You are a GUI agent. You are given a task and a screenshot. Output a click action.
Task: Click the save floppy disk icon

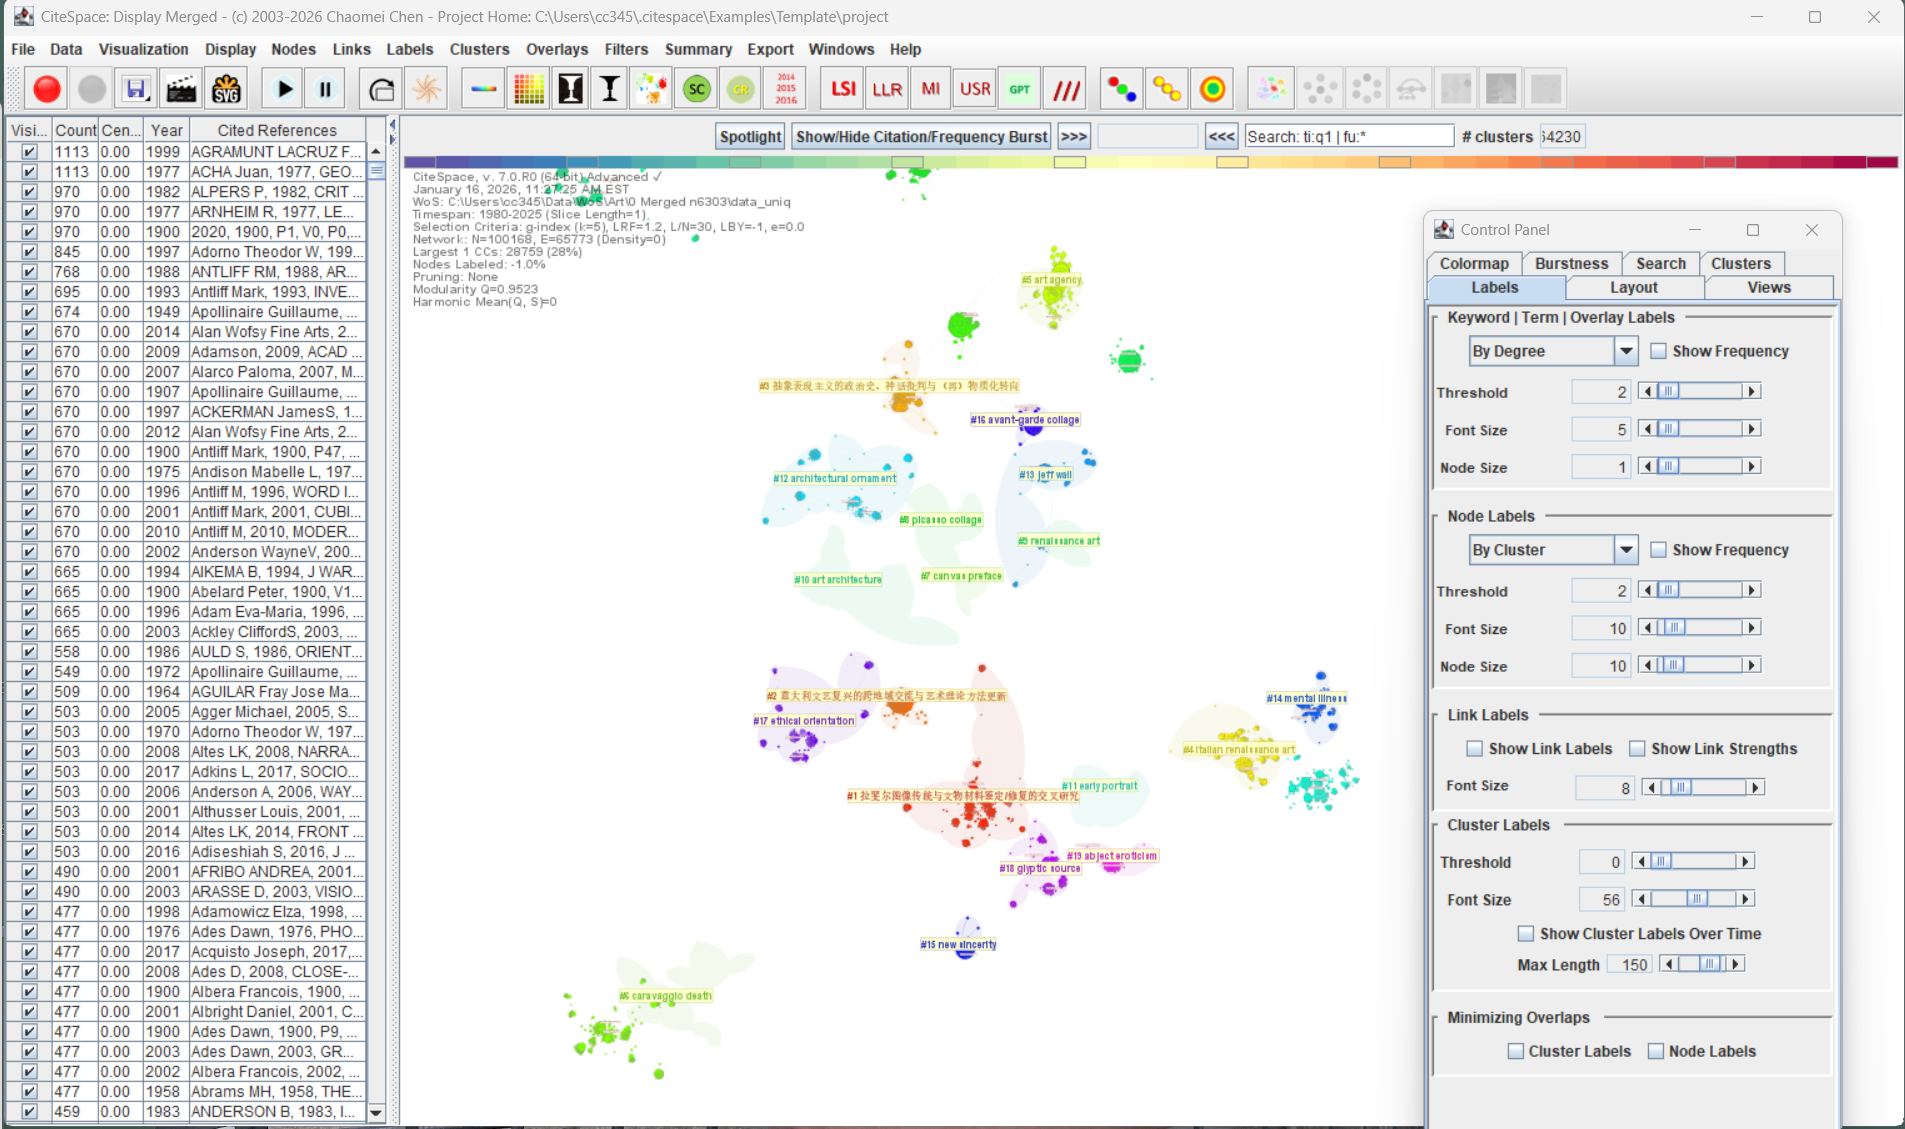[135, 89]
